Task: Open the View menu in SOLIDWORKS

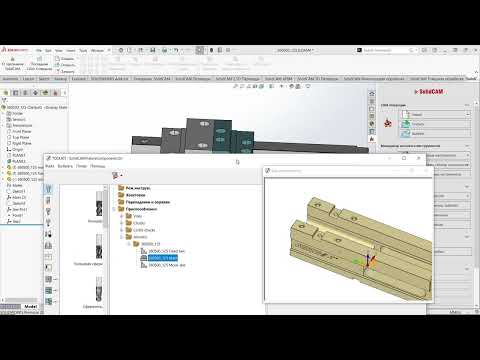Action: pyautogui.click(x=59, y=50)
